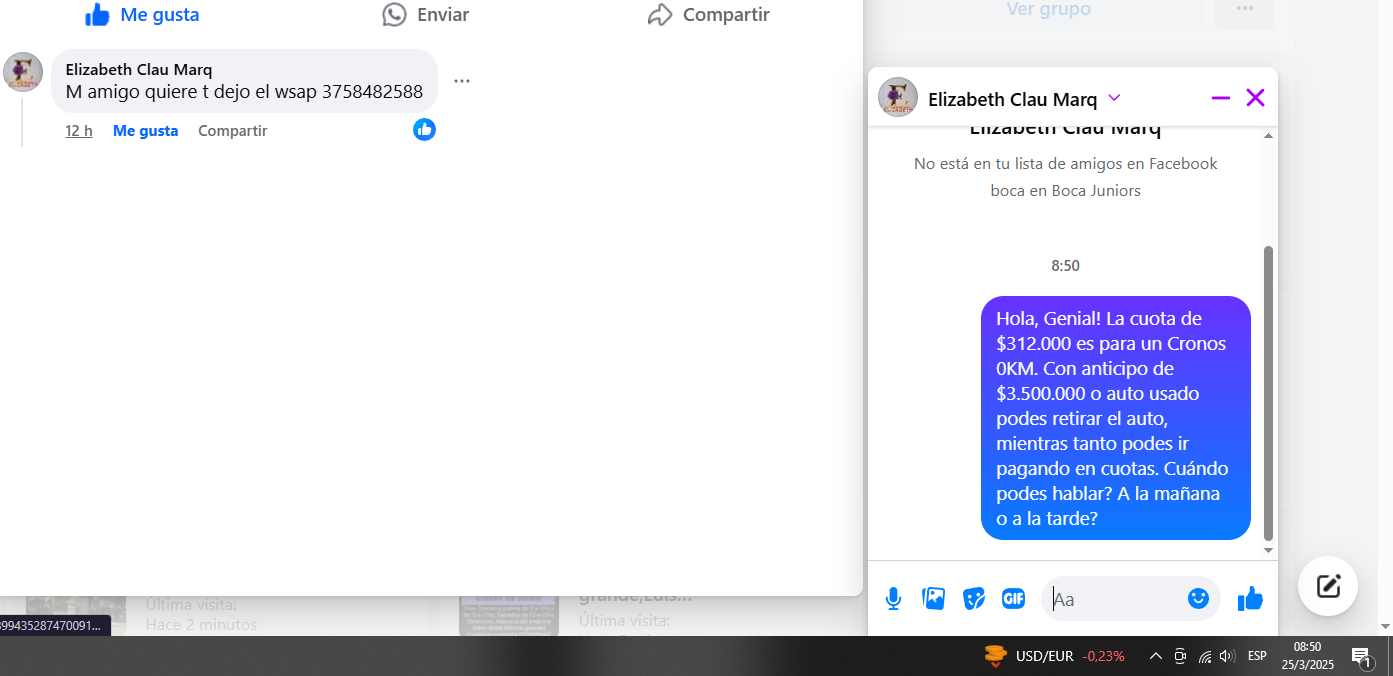
Task: Show hidden system tray icons
Action: [1155, 656]
